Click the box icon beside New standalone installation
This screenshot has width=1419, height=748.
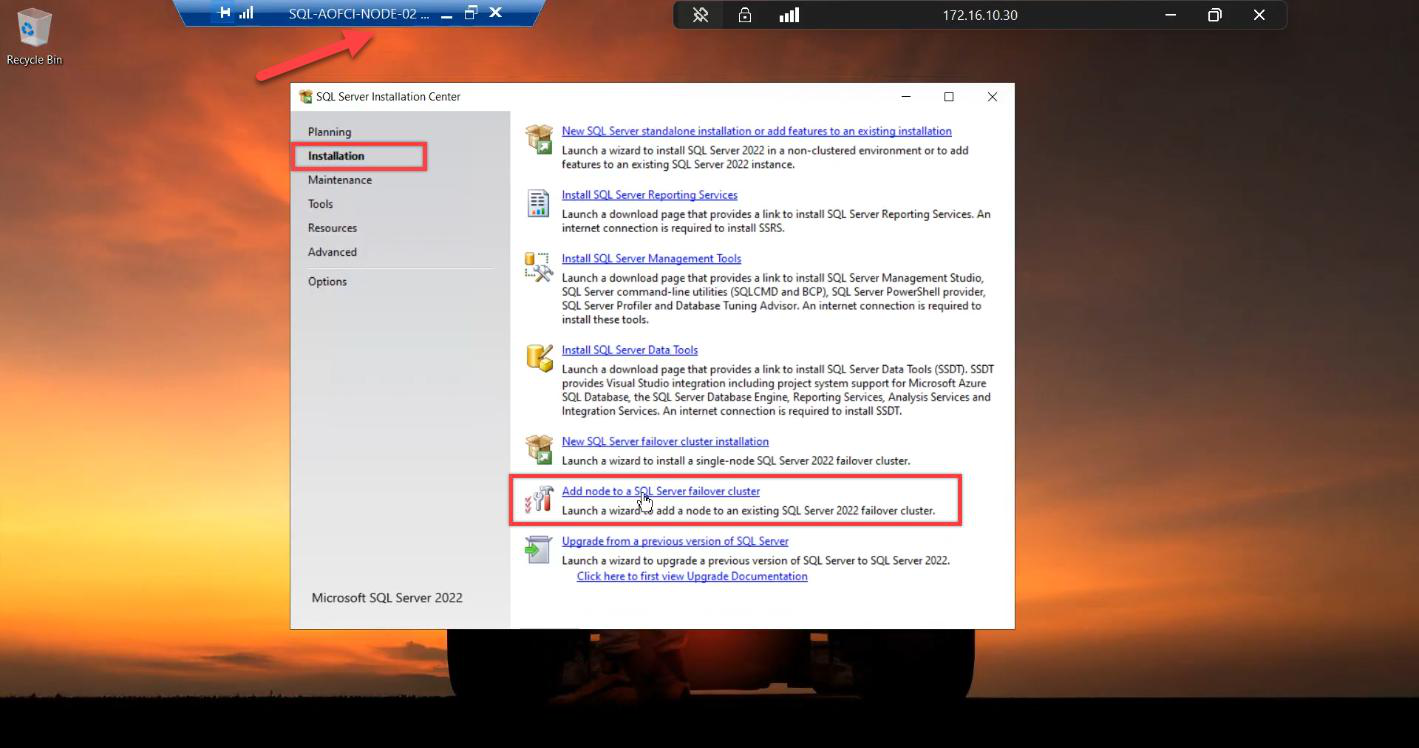(x=539, y=140)
